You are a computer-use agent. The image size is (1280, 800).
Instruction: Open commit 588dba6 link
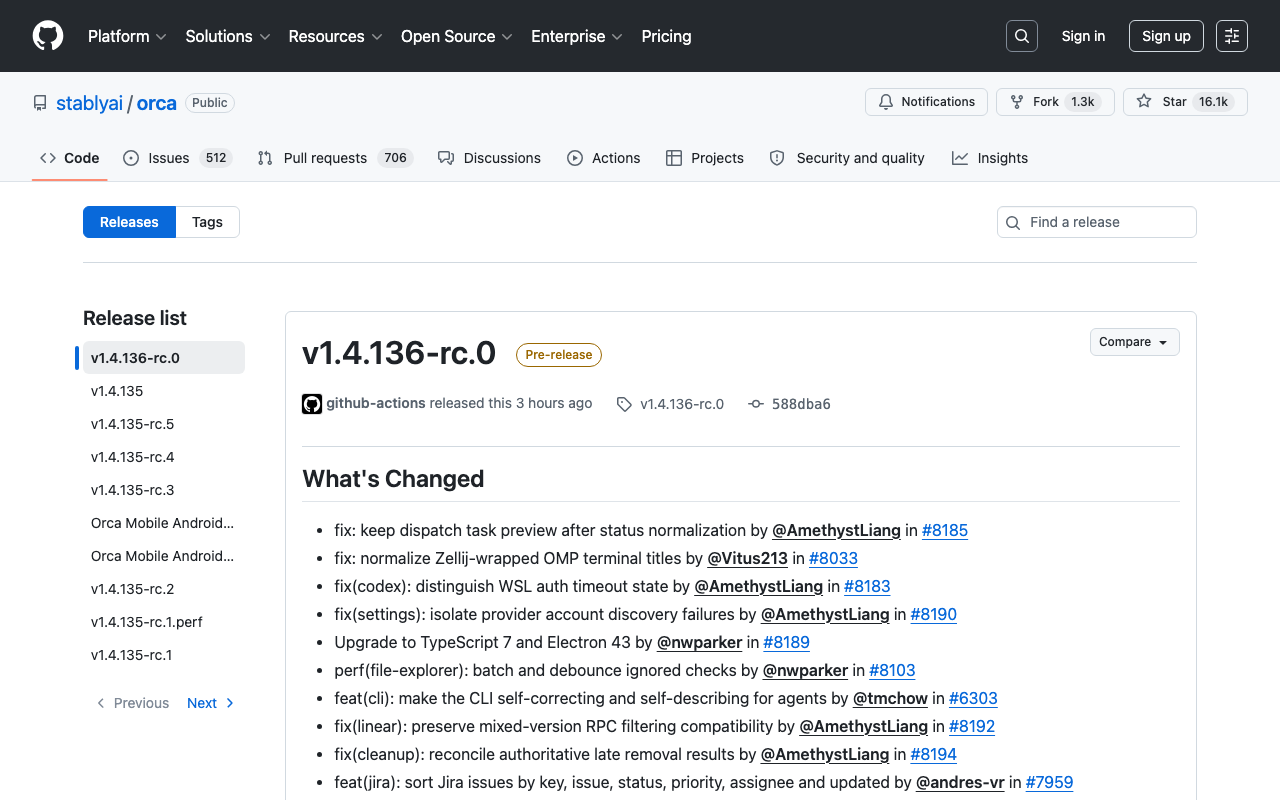pyautogui.click(x=801, y=404)
